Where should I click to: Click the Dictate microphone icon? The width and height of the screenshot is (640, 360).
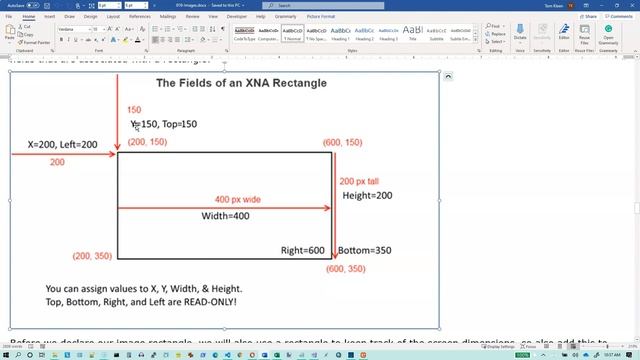click(x=520, y=33)
